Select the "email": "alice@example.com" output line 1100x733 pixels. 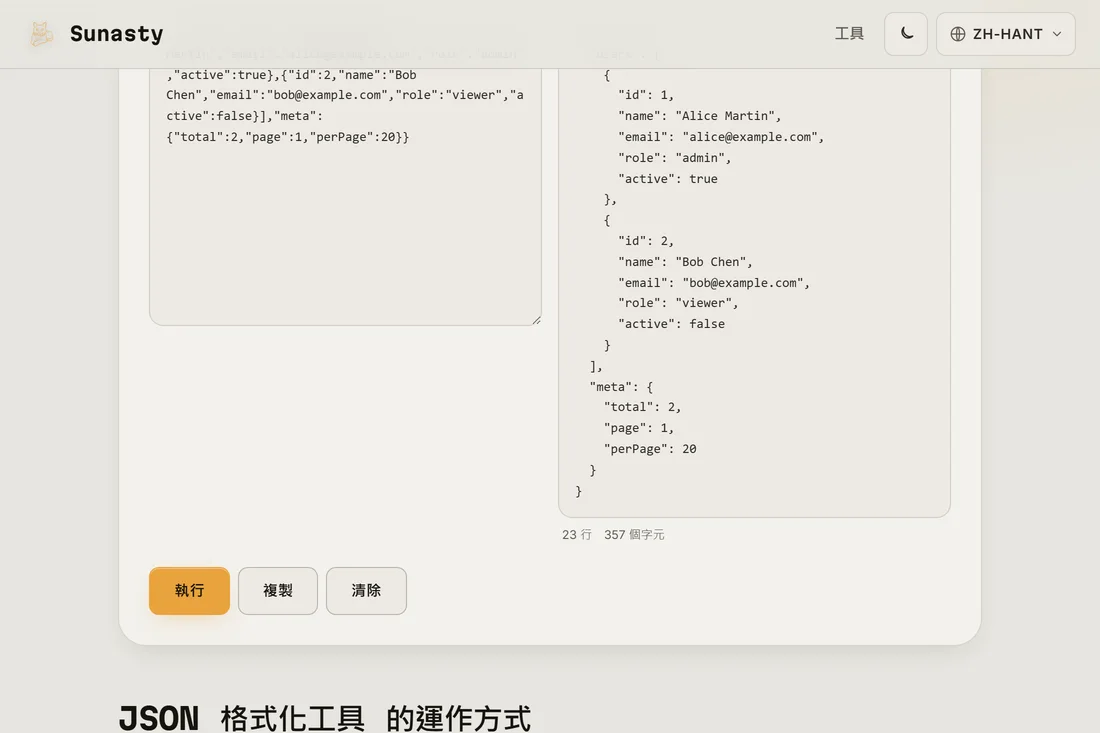tap(720, 137)
